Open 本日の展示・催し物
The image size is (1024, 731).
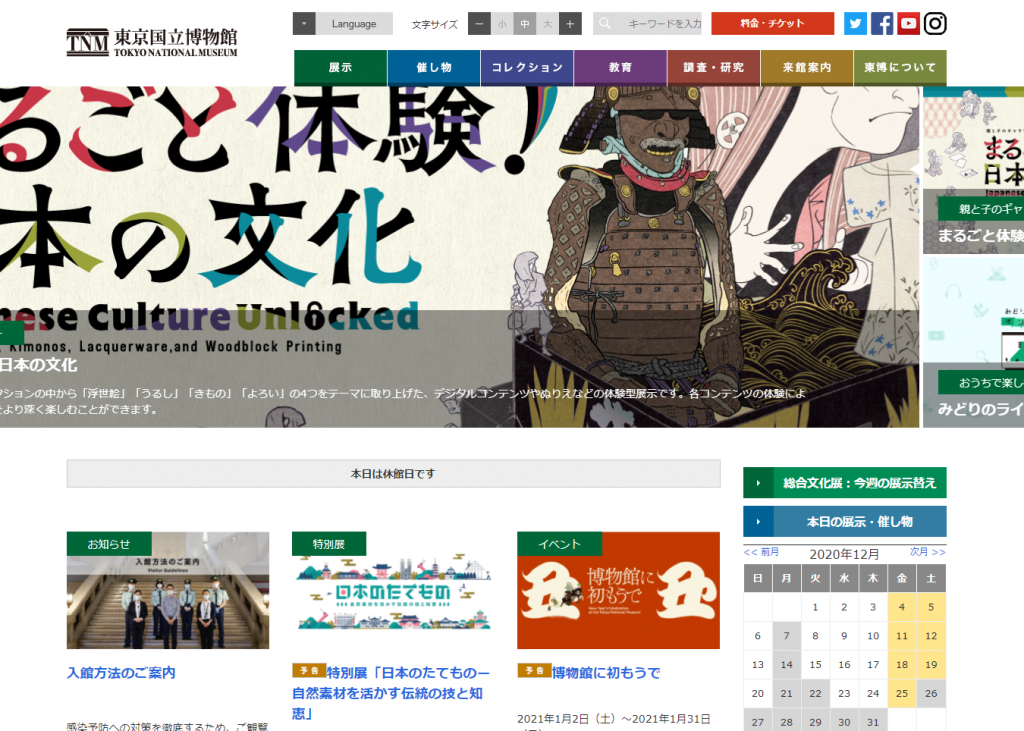click(845, 521)
